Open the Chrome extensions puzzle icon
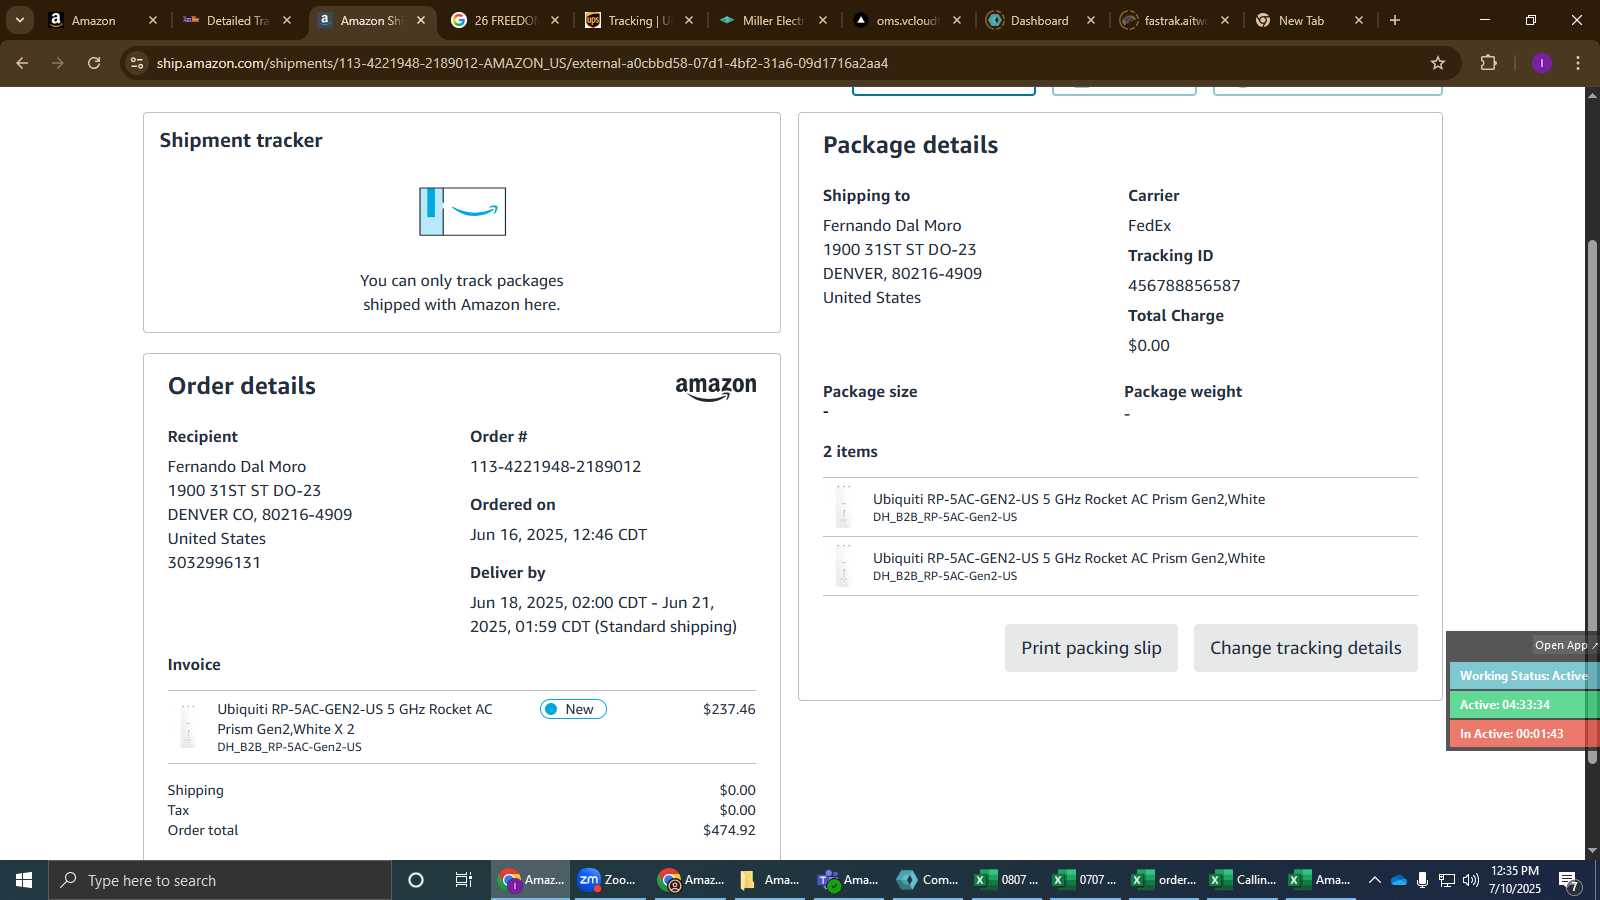1600x900 pixels. (x=1488, y=63)
